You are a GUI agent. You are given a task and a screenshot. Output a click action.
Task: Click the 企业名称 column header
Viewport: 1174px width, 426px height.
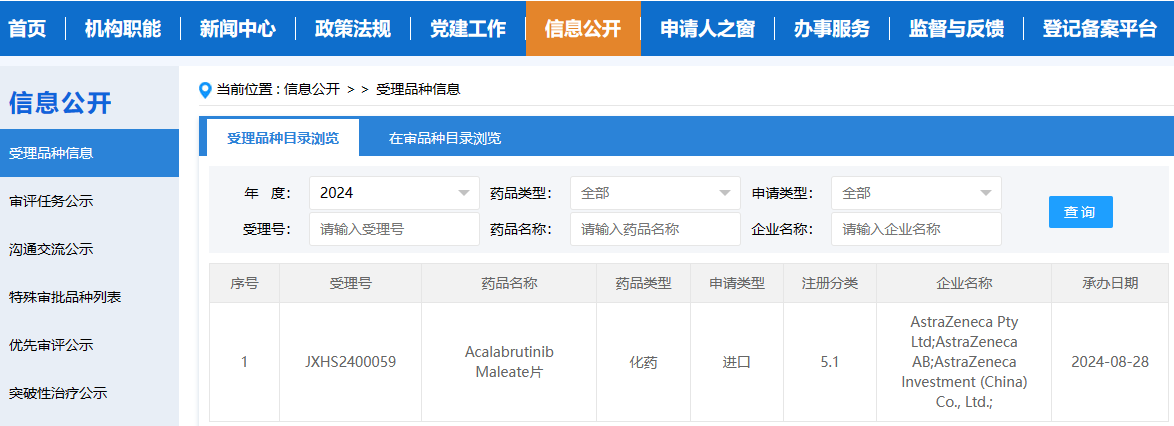click(x=964, y=284)
